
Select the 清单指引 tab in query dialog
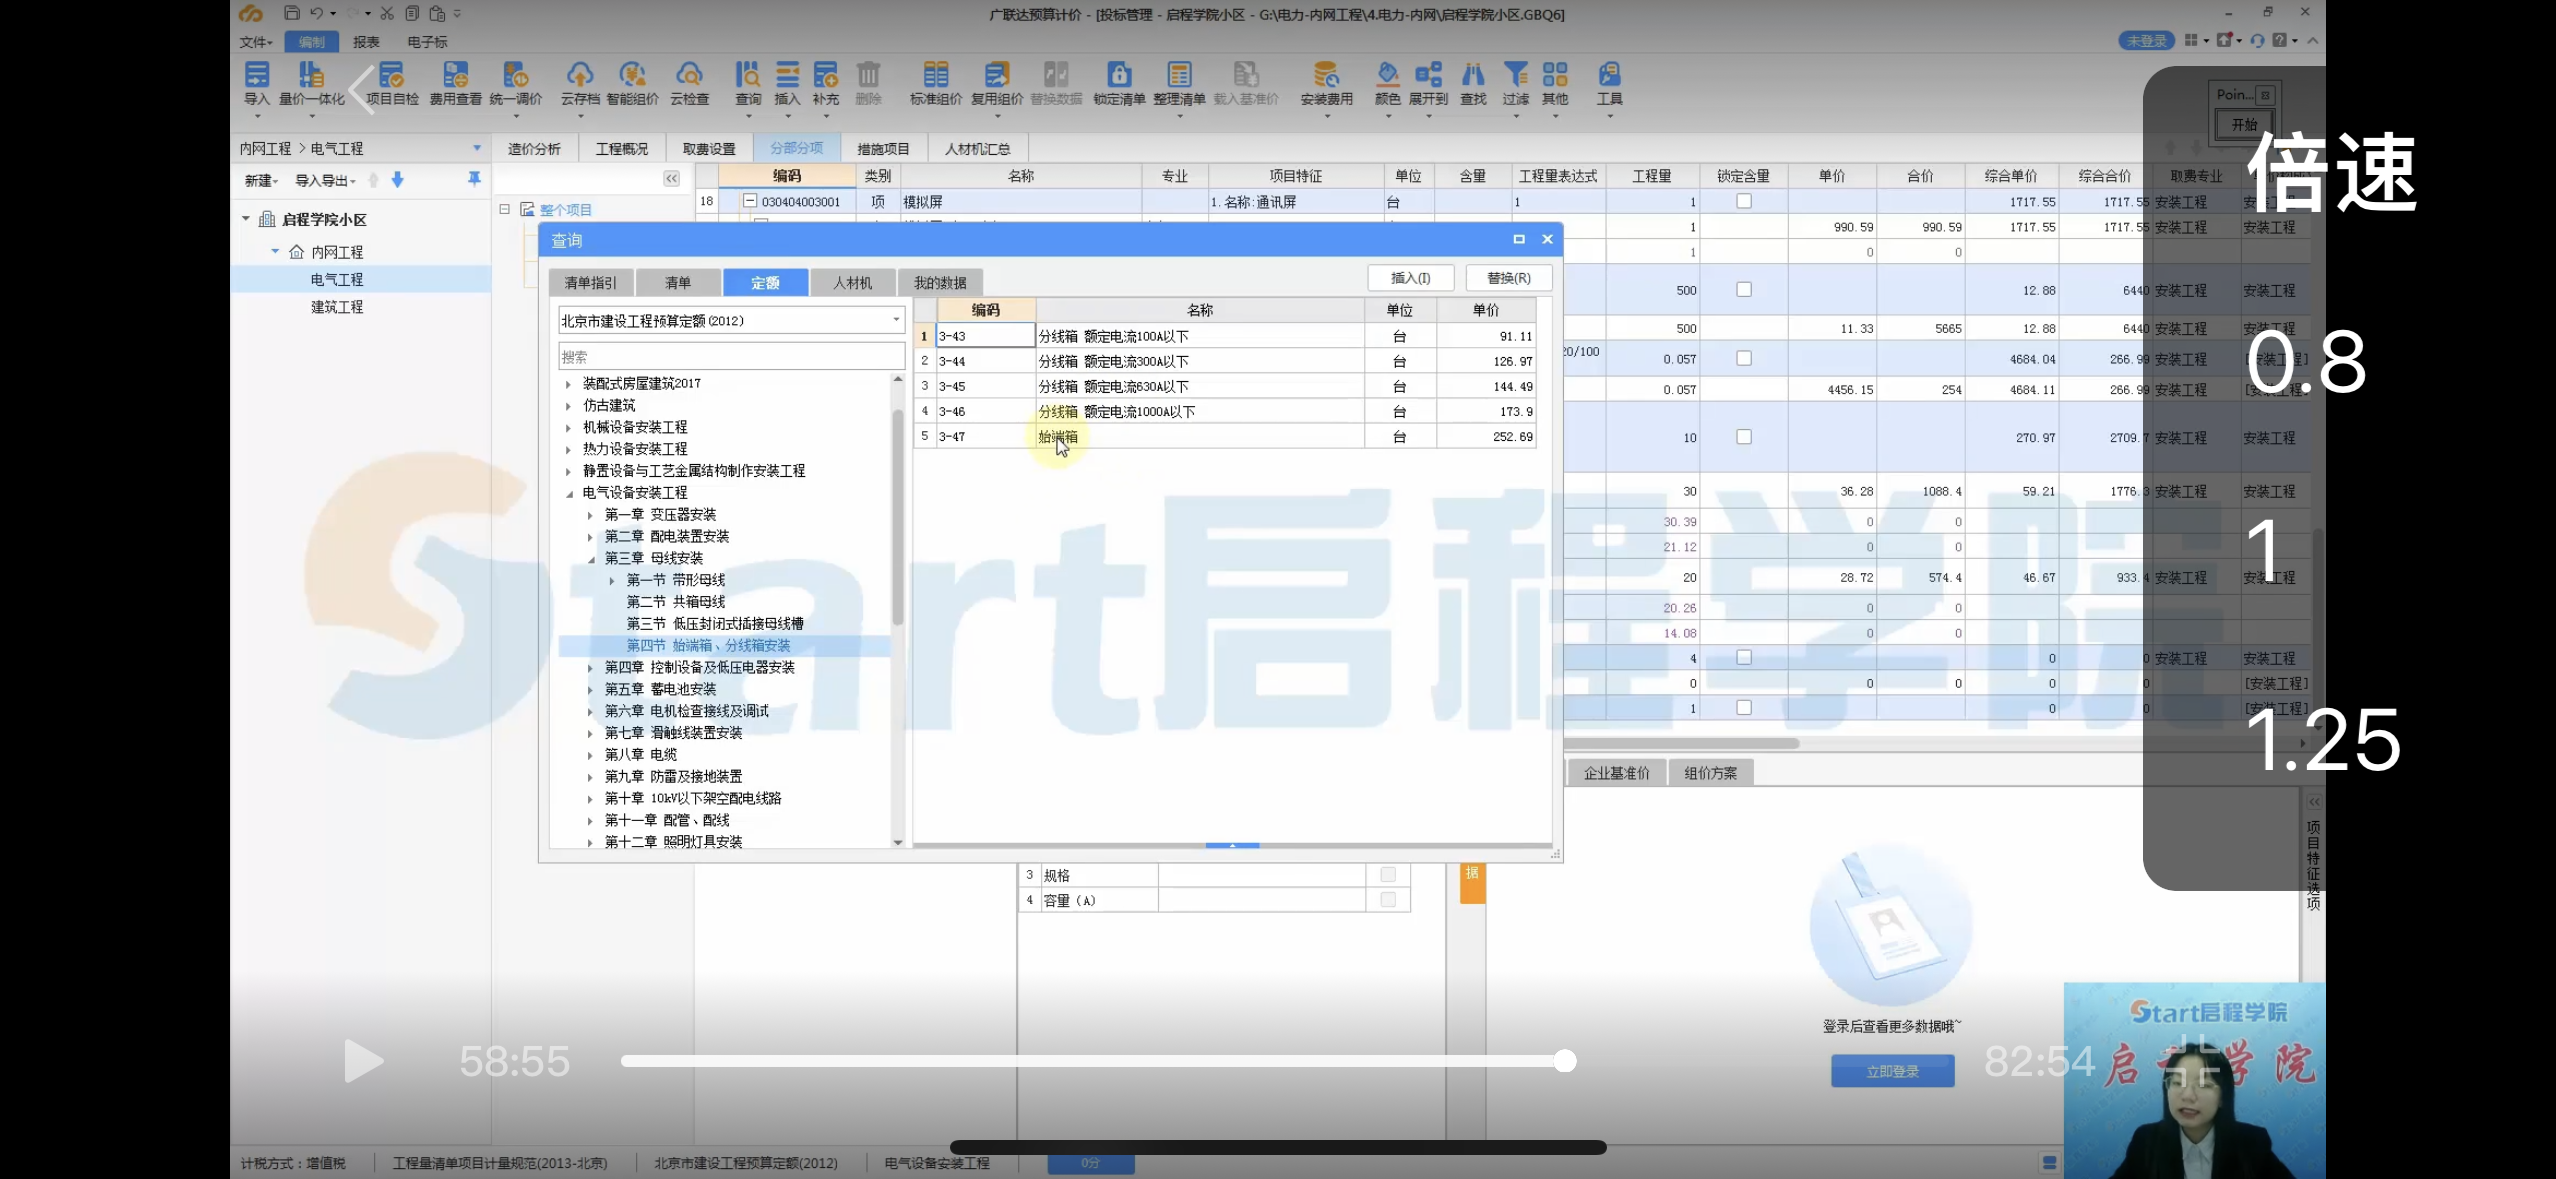pyautogui.click(x=590, y=283)
